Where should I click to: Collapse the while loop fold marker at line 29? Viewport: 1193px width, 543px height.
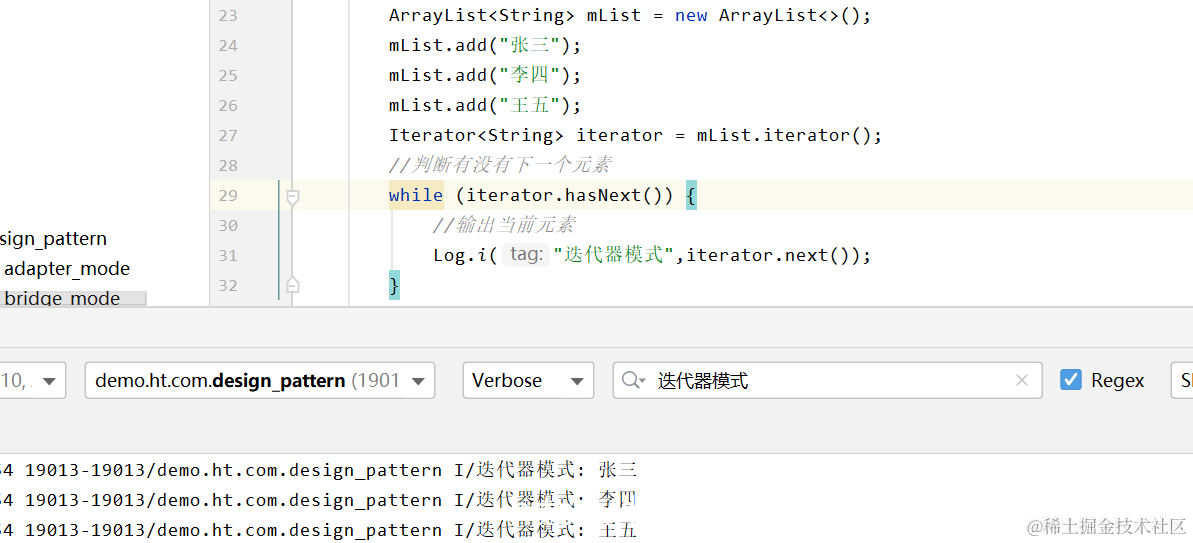coord(292,198)
